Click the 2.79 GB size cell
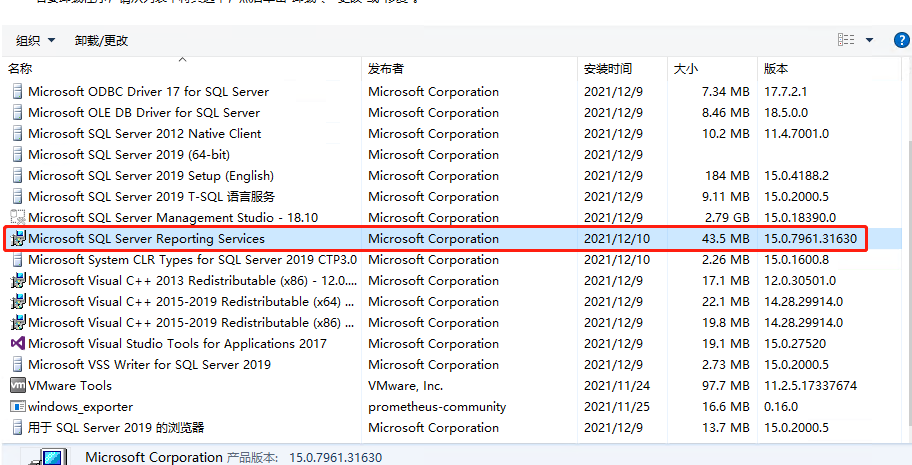This screenshot has height=465, width=912. (x=726, y=217)
